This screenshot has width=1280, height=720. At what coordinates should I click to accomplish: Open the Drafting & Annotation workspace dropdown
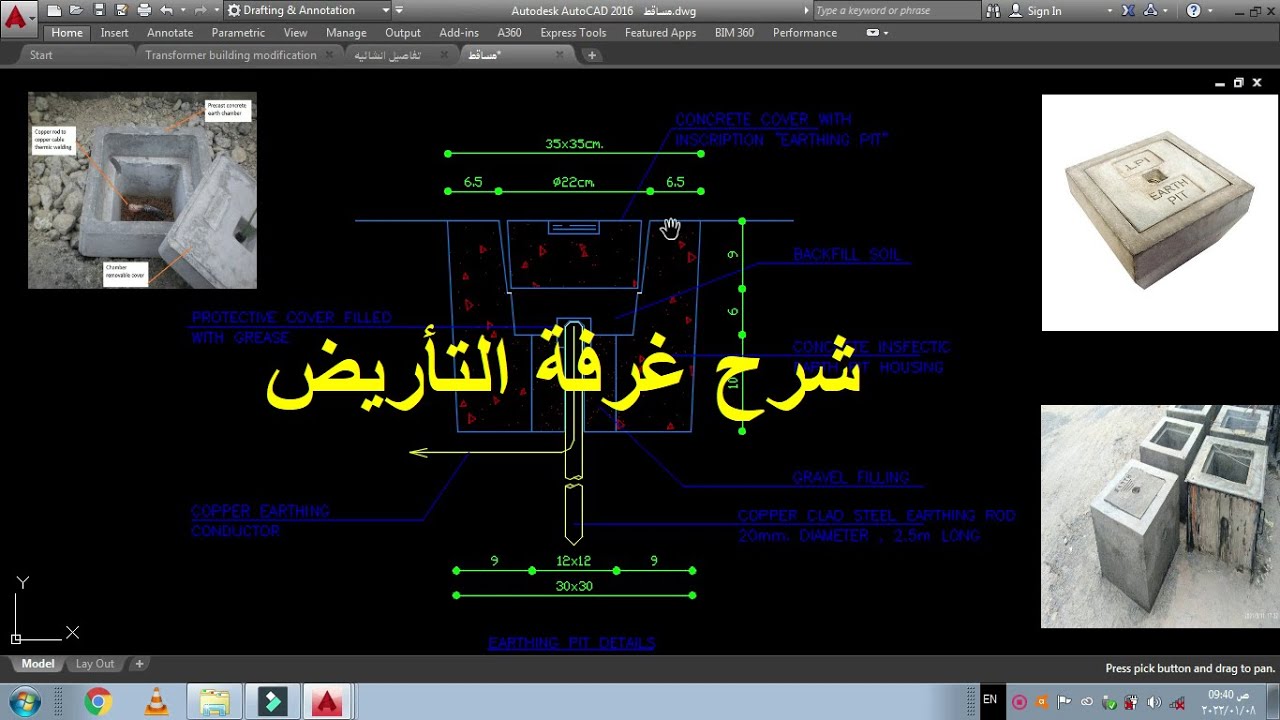[308, 10]
